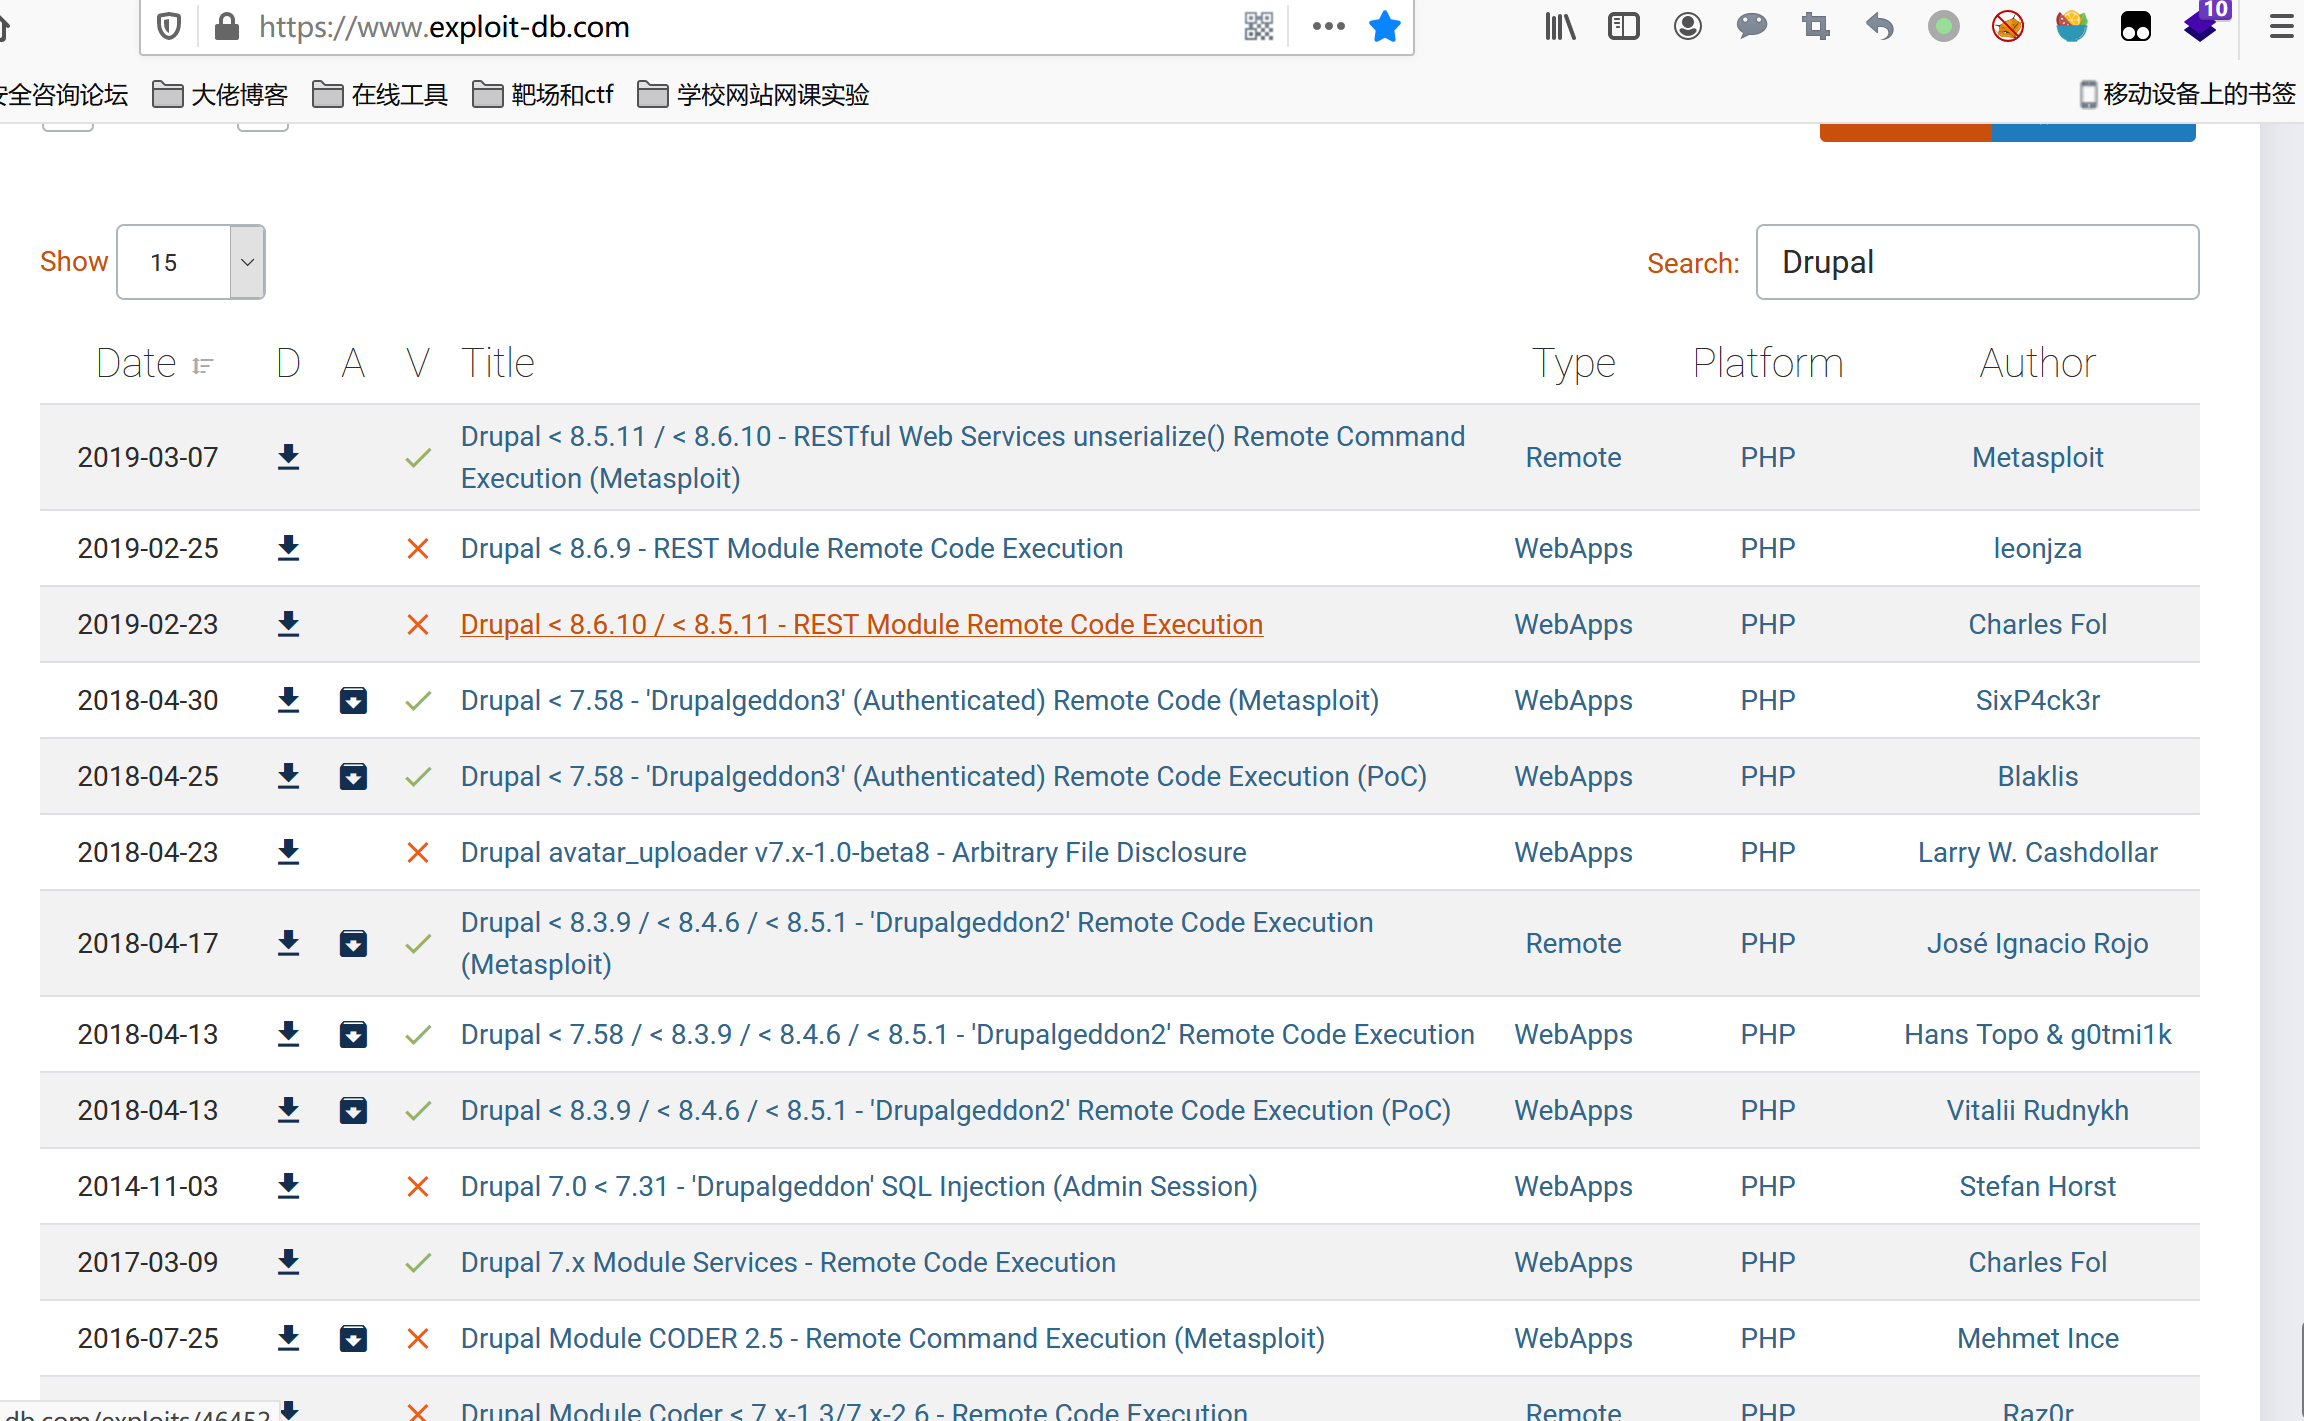Click the exploit-db.com address bar
This screenshot has width=2304, height=1421.
point(740,27)
